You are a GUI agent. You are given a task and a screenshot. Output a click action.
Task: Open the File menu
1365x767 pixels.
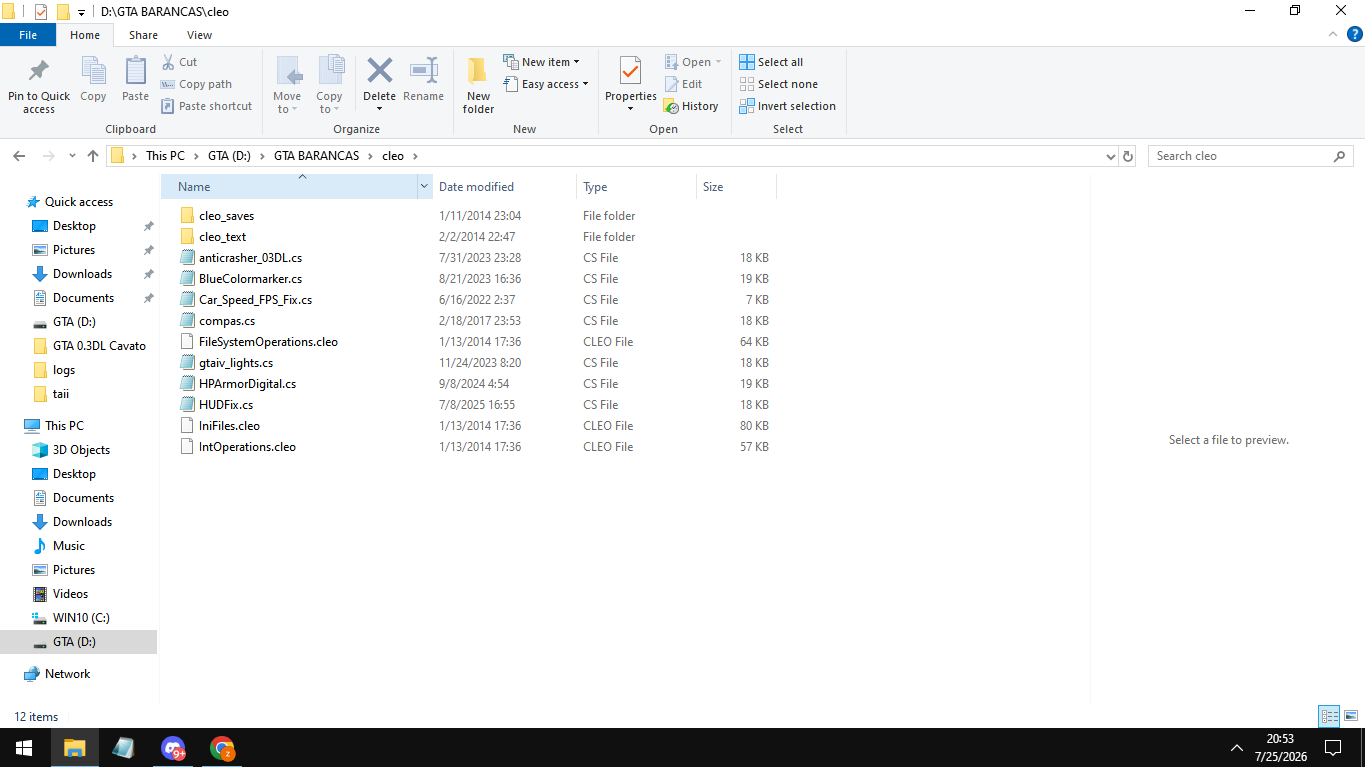coord(28,35)
